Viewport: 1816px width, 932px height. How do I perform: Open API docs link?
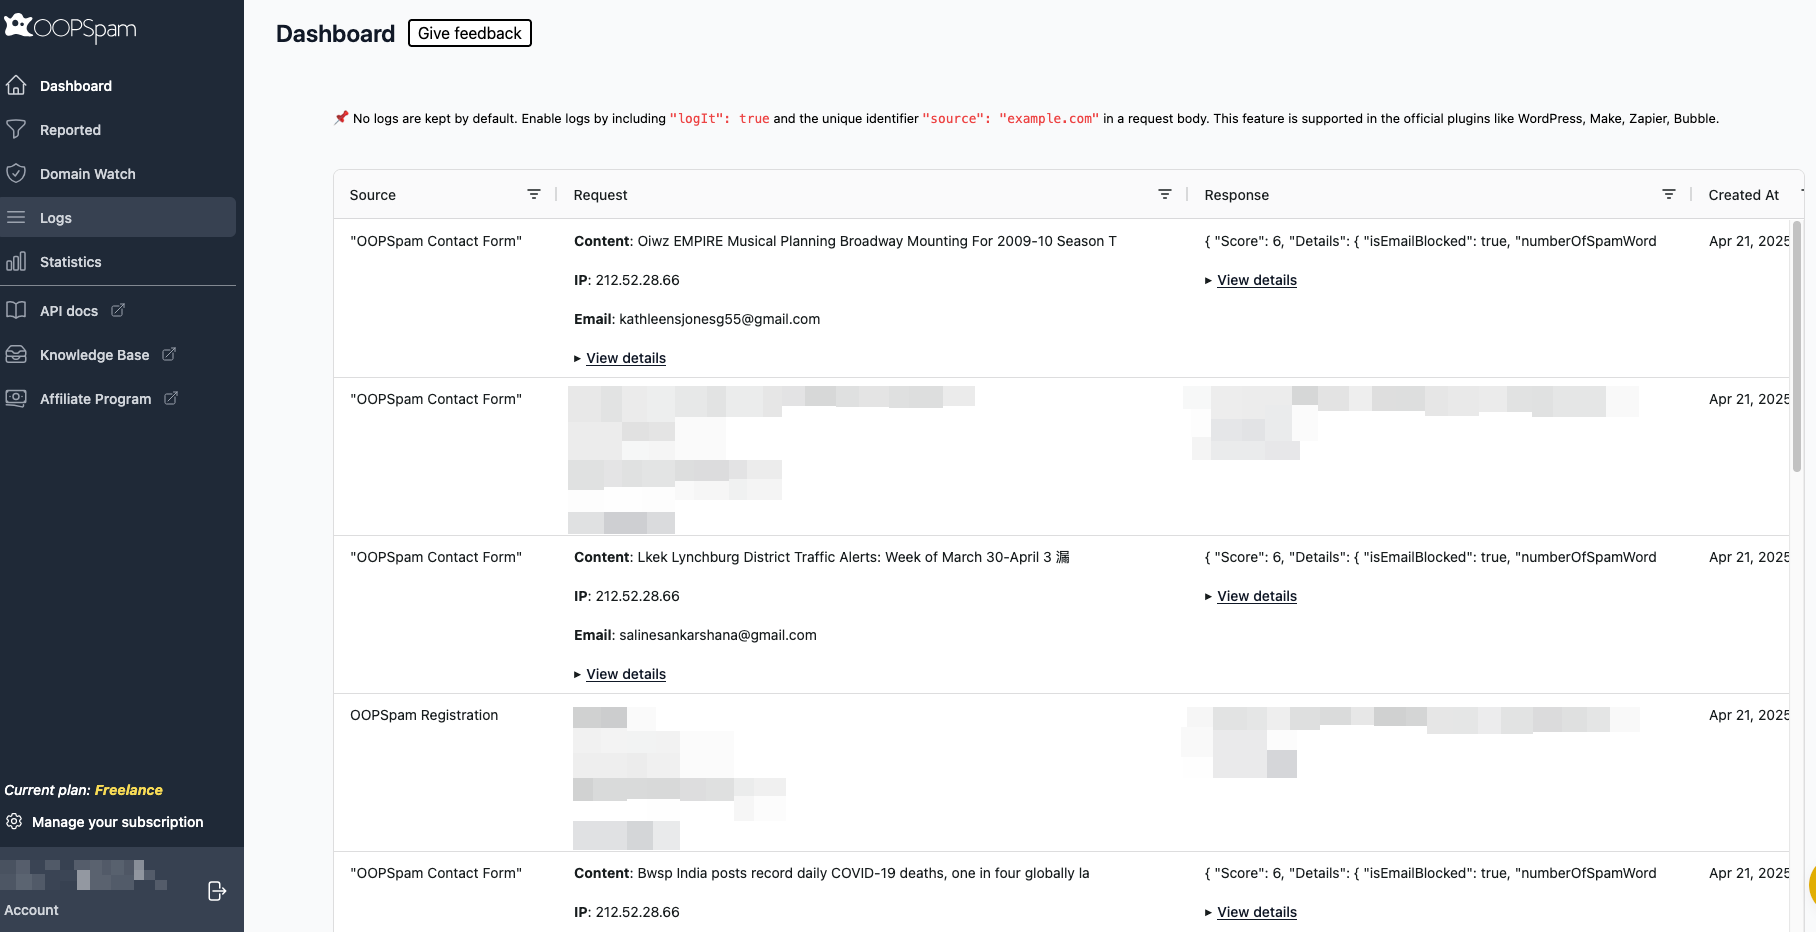tap(69, 311)
